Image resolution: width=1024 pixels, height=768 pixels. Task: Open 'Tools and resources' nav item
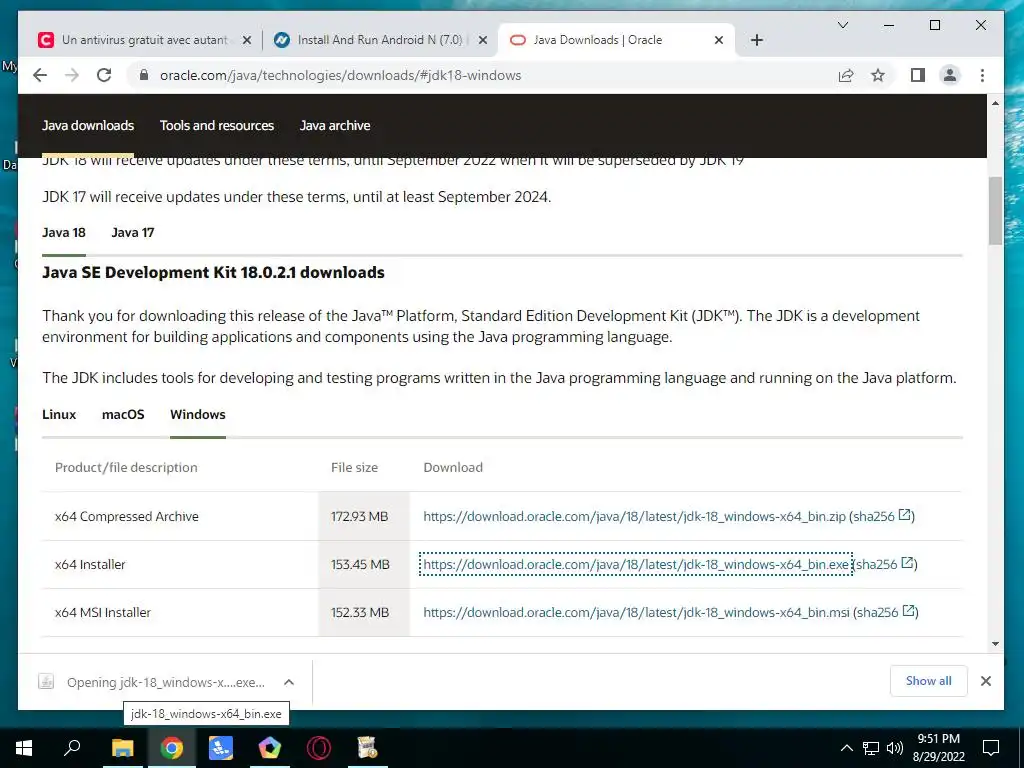[x=217, y=125]
